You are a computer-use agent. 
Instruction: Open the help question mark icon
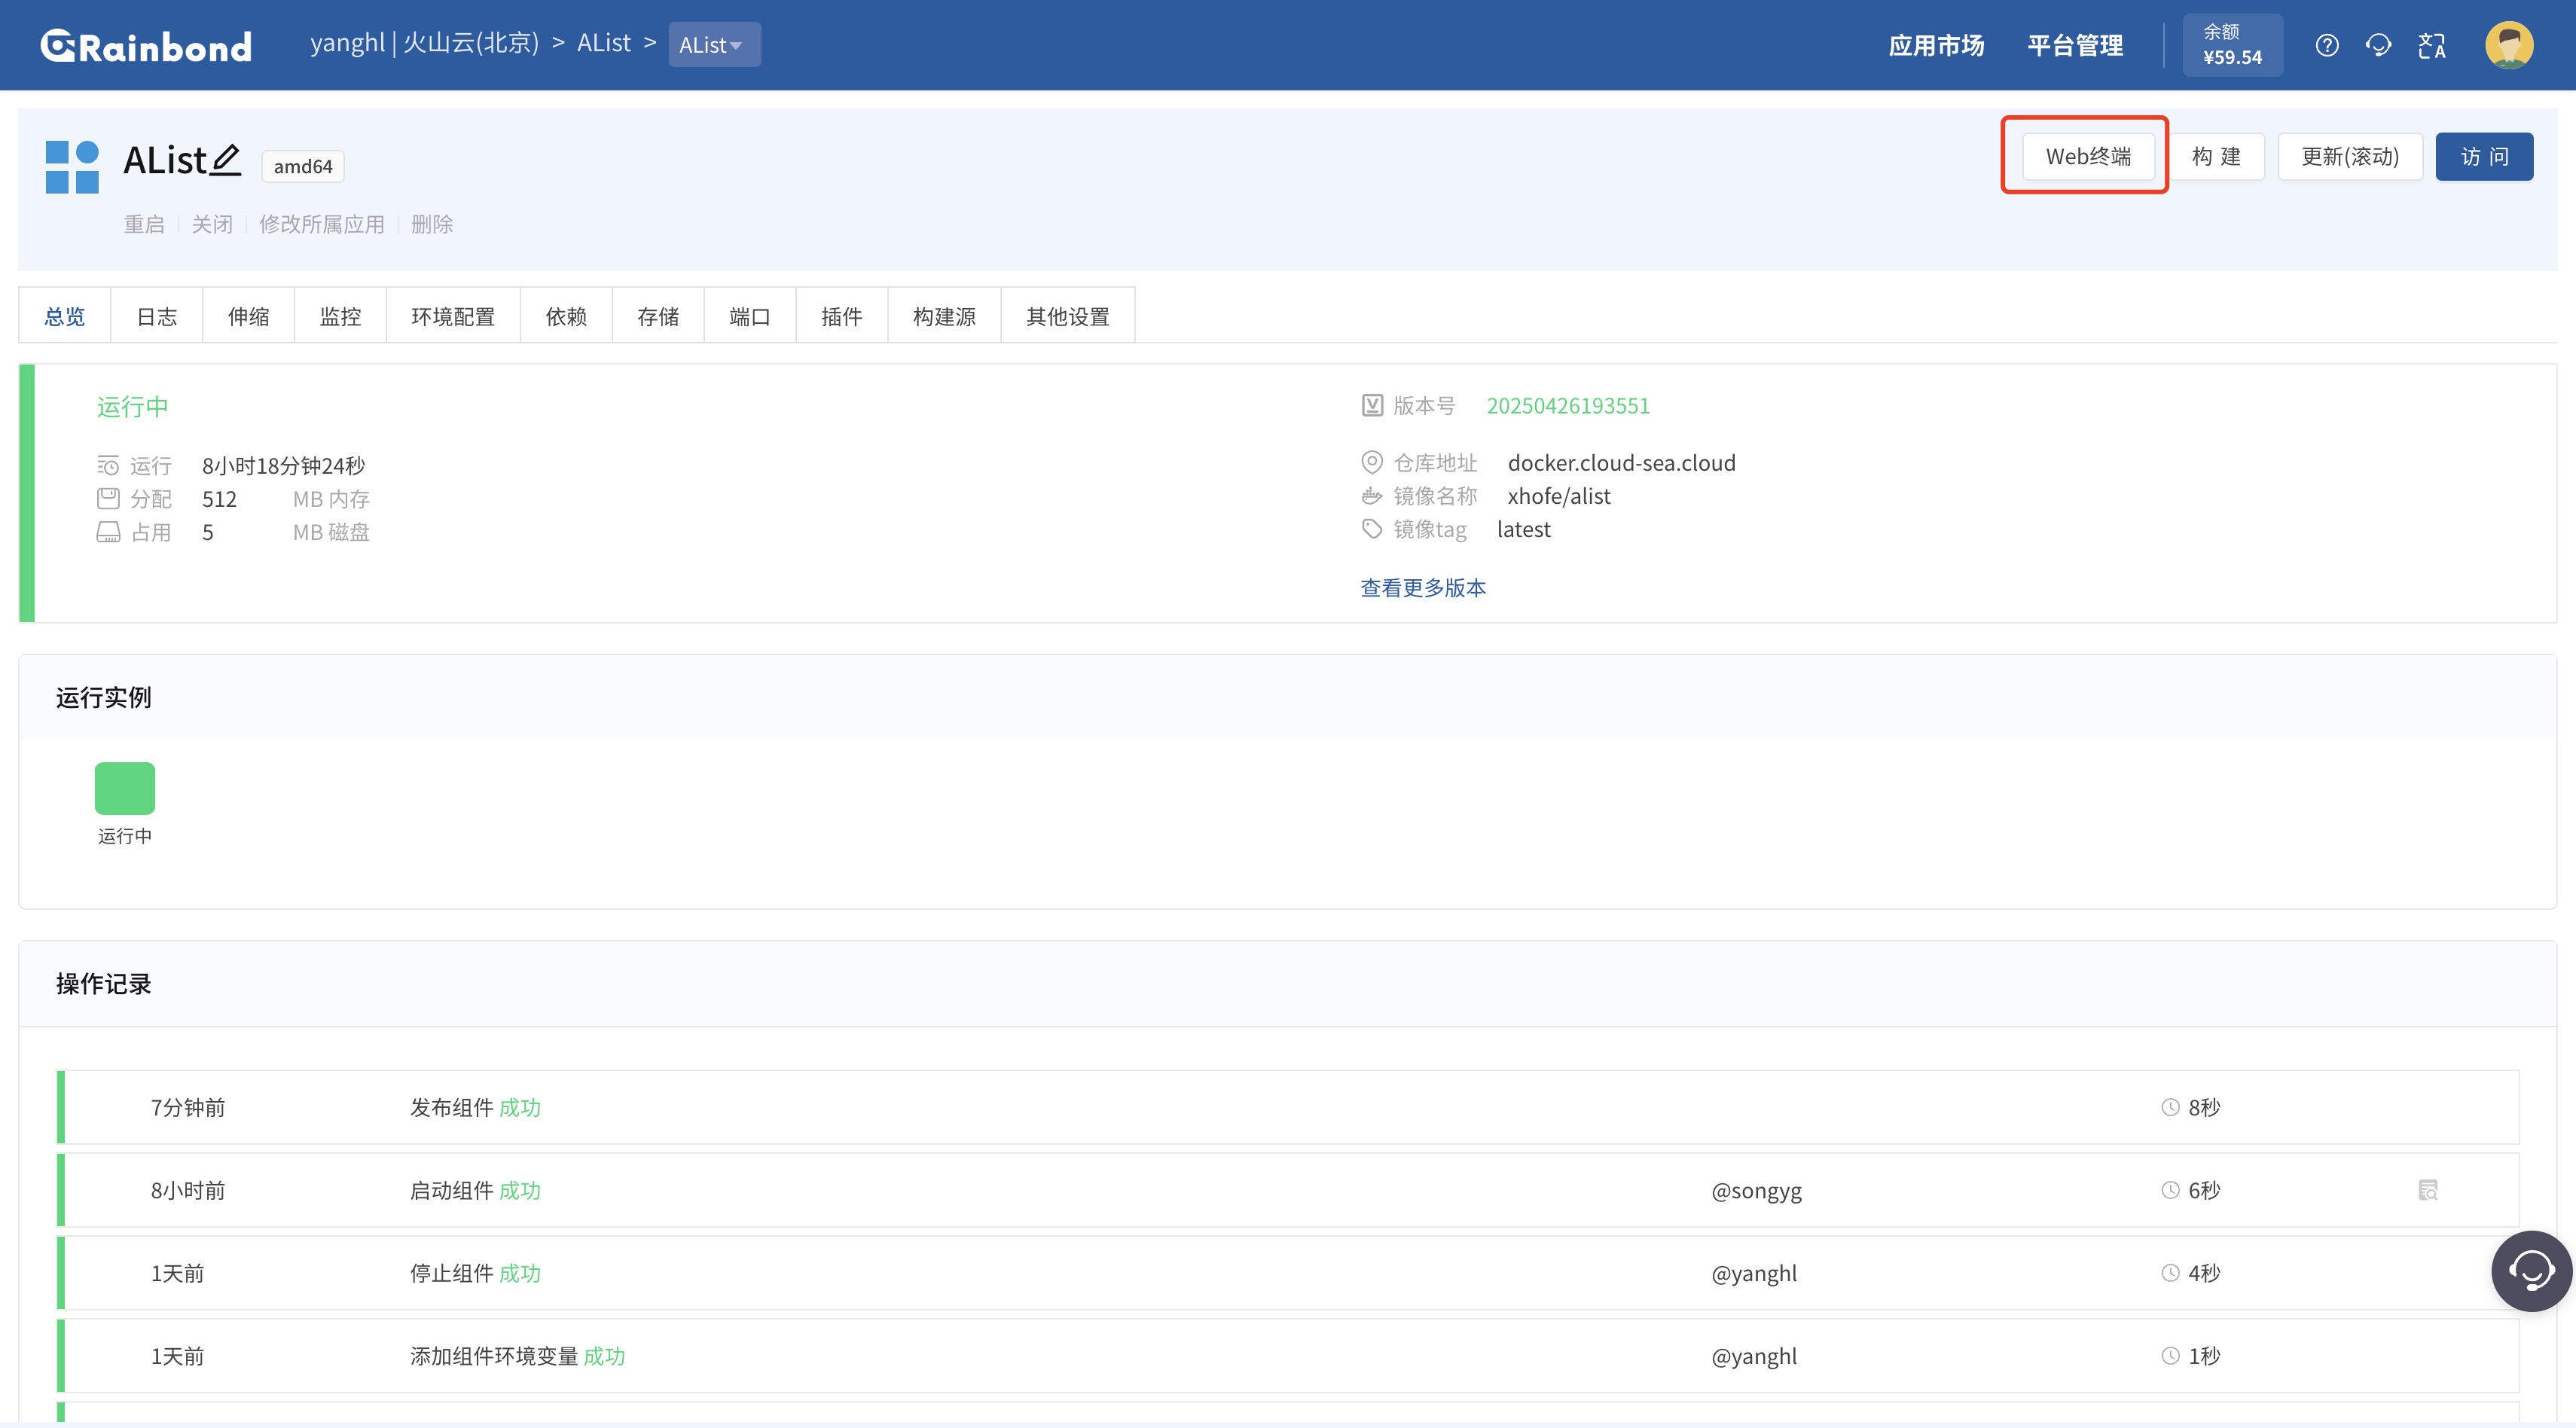(x=2327, y=45)
